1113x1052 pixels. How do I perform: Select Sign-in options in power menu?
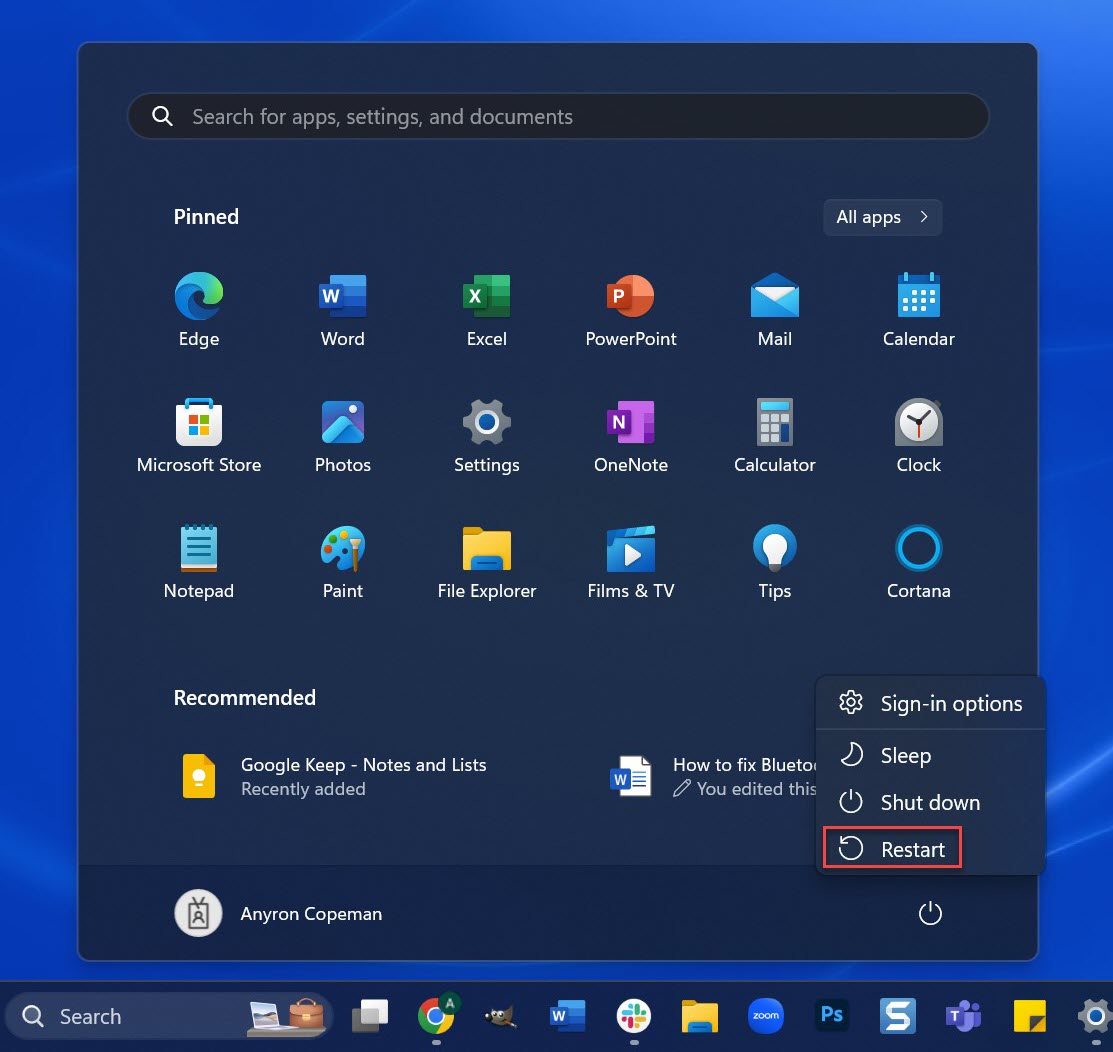click(931, 703)
